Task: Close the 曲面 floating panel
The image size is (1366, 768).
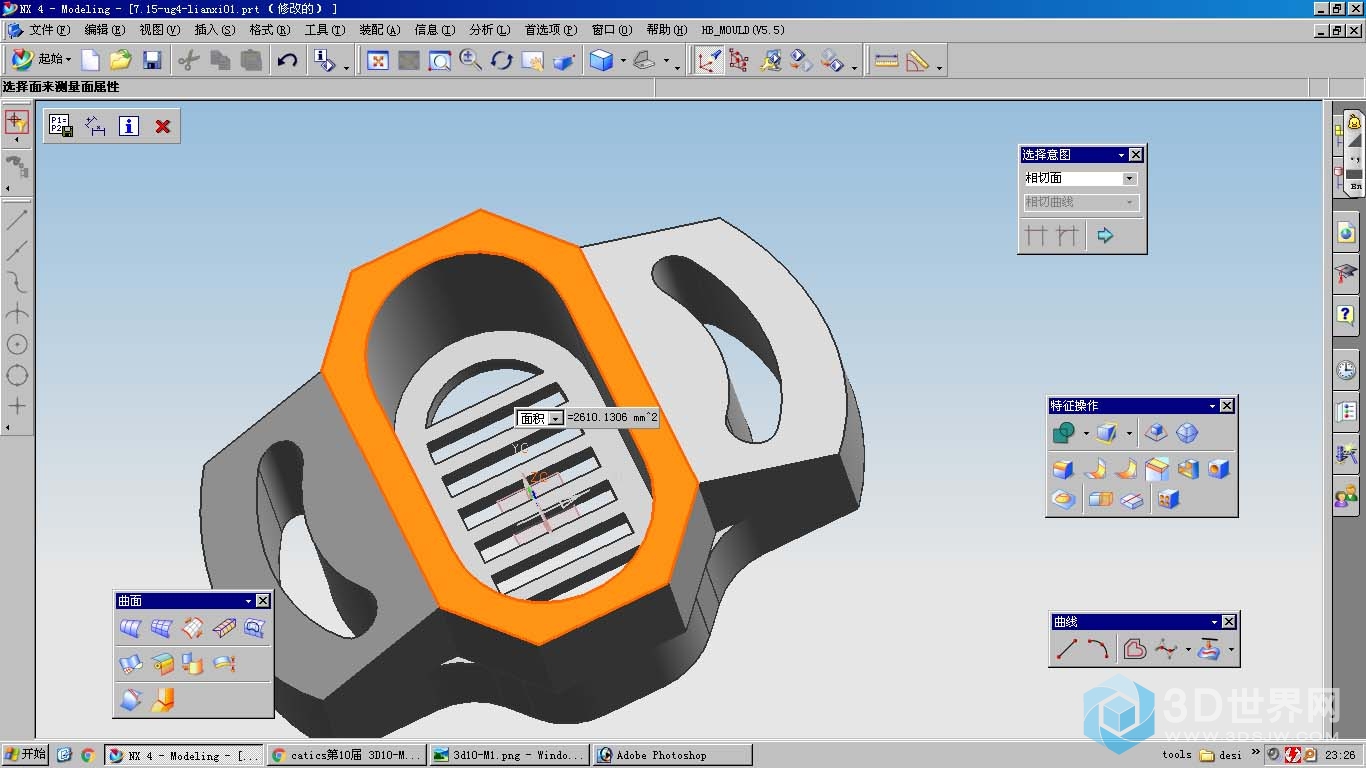Action: coord(262,601)
